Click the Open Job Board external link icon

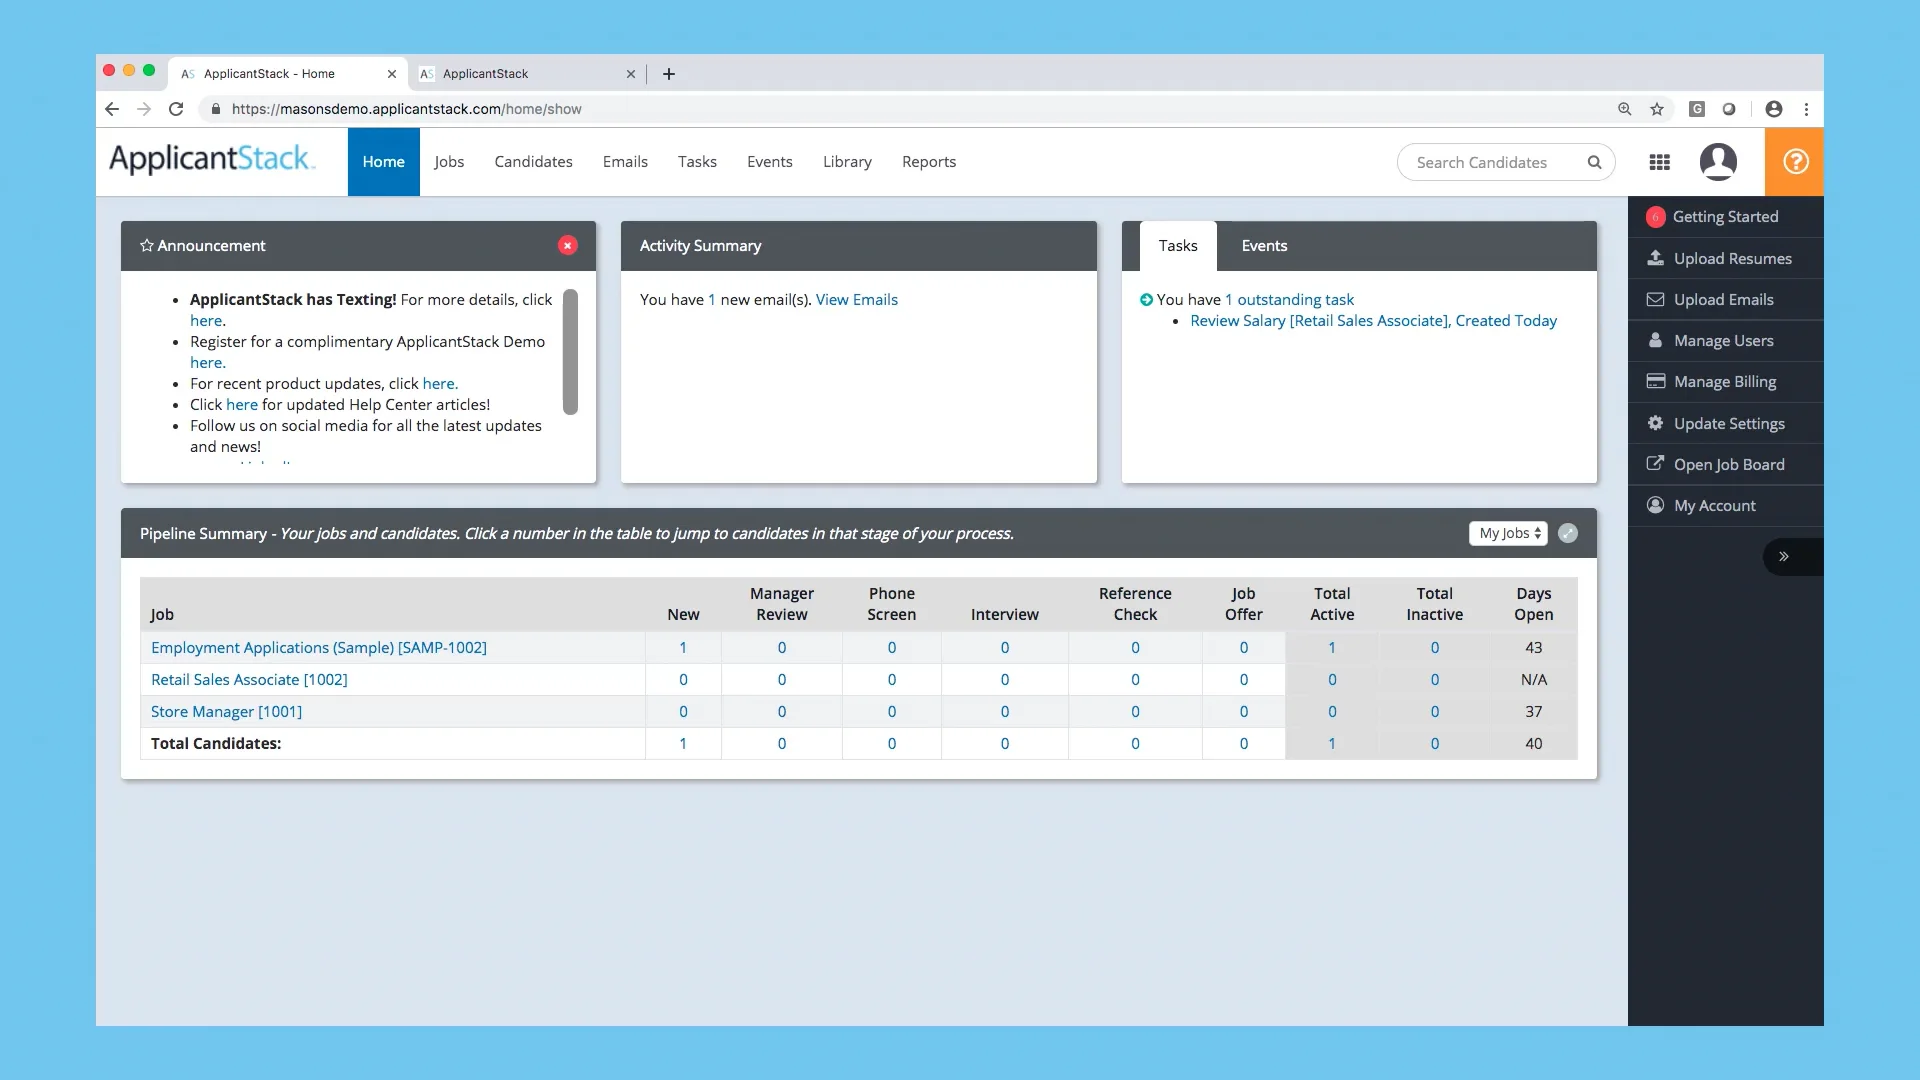(x=1656, y=464)
